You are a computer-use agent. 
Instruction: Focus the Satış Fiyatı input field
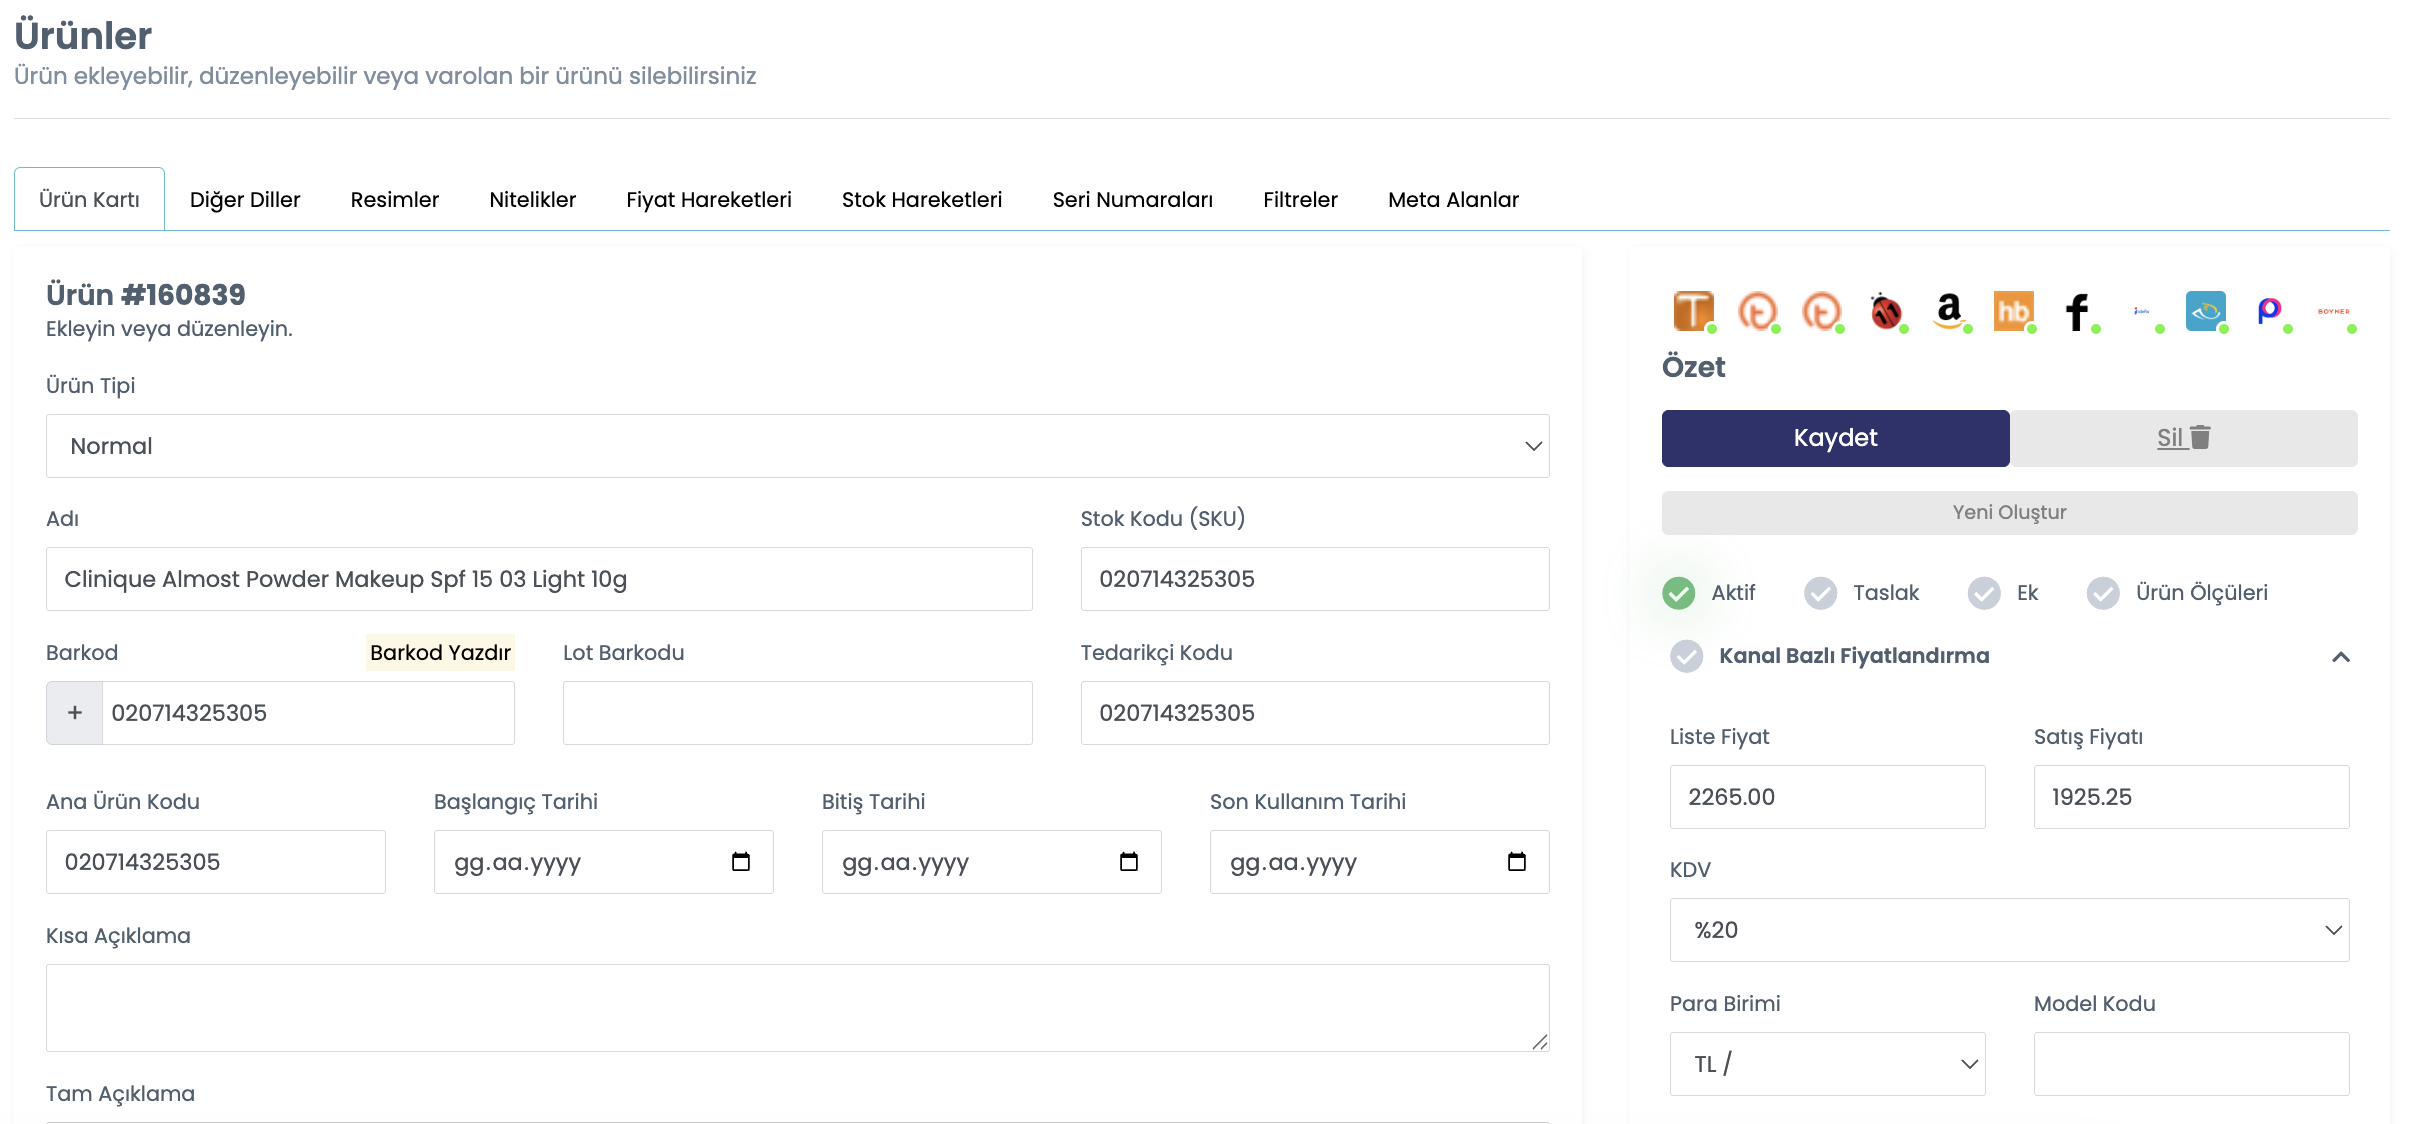pos(2192,797)
